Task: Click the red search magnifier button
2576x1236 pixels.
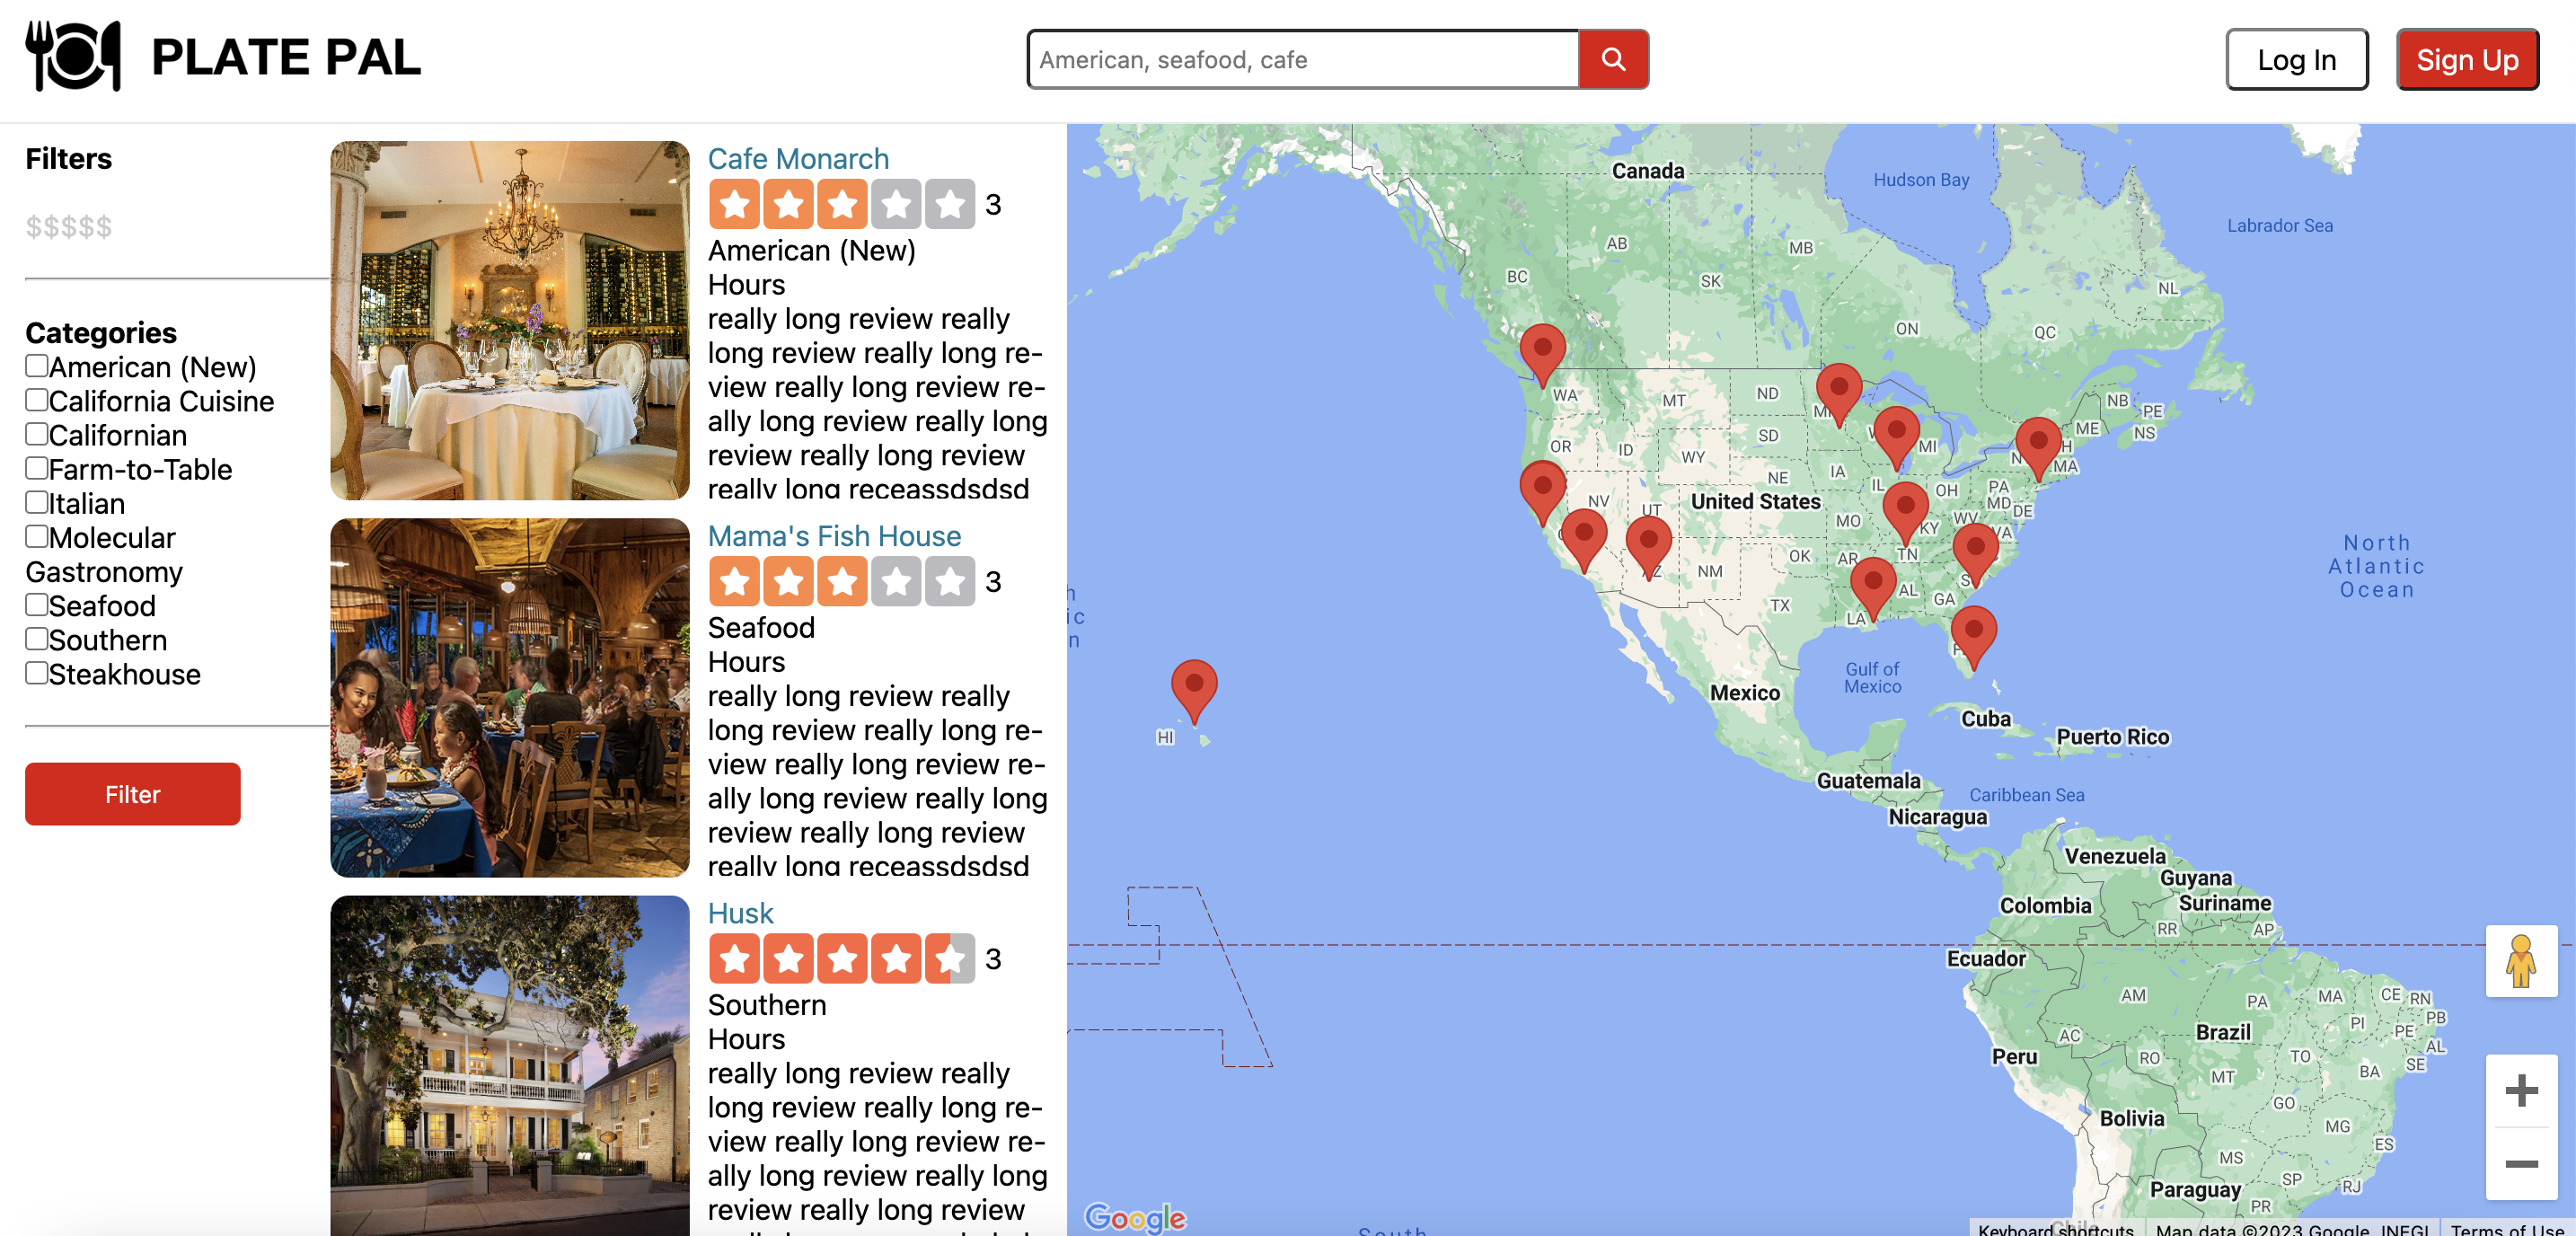Action: coord(1613,59)
